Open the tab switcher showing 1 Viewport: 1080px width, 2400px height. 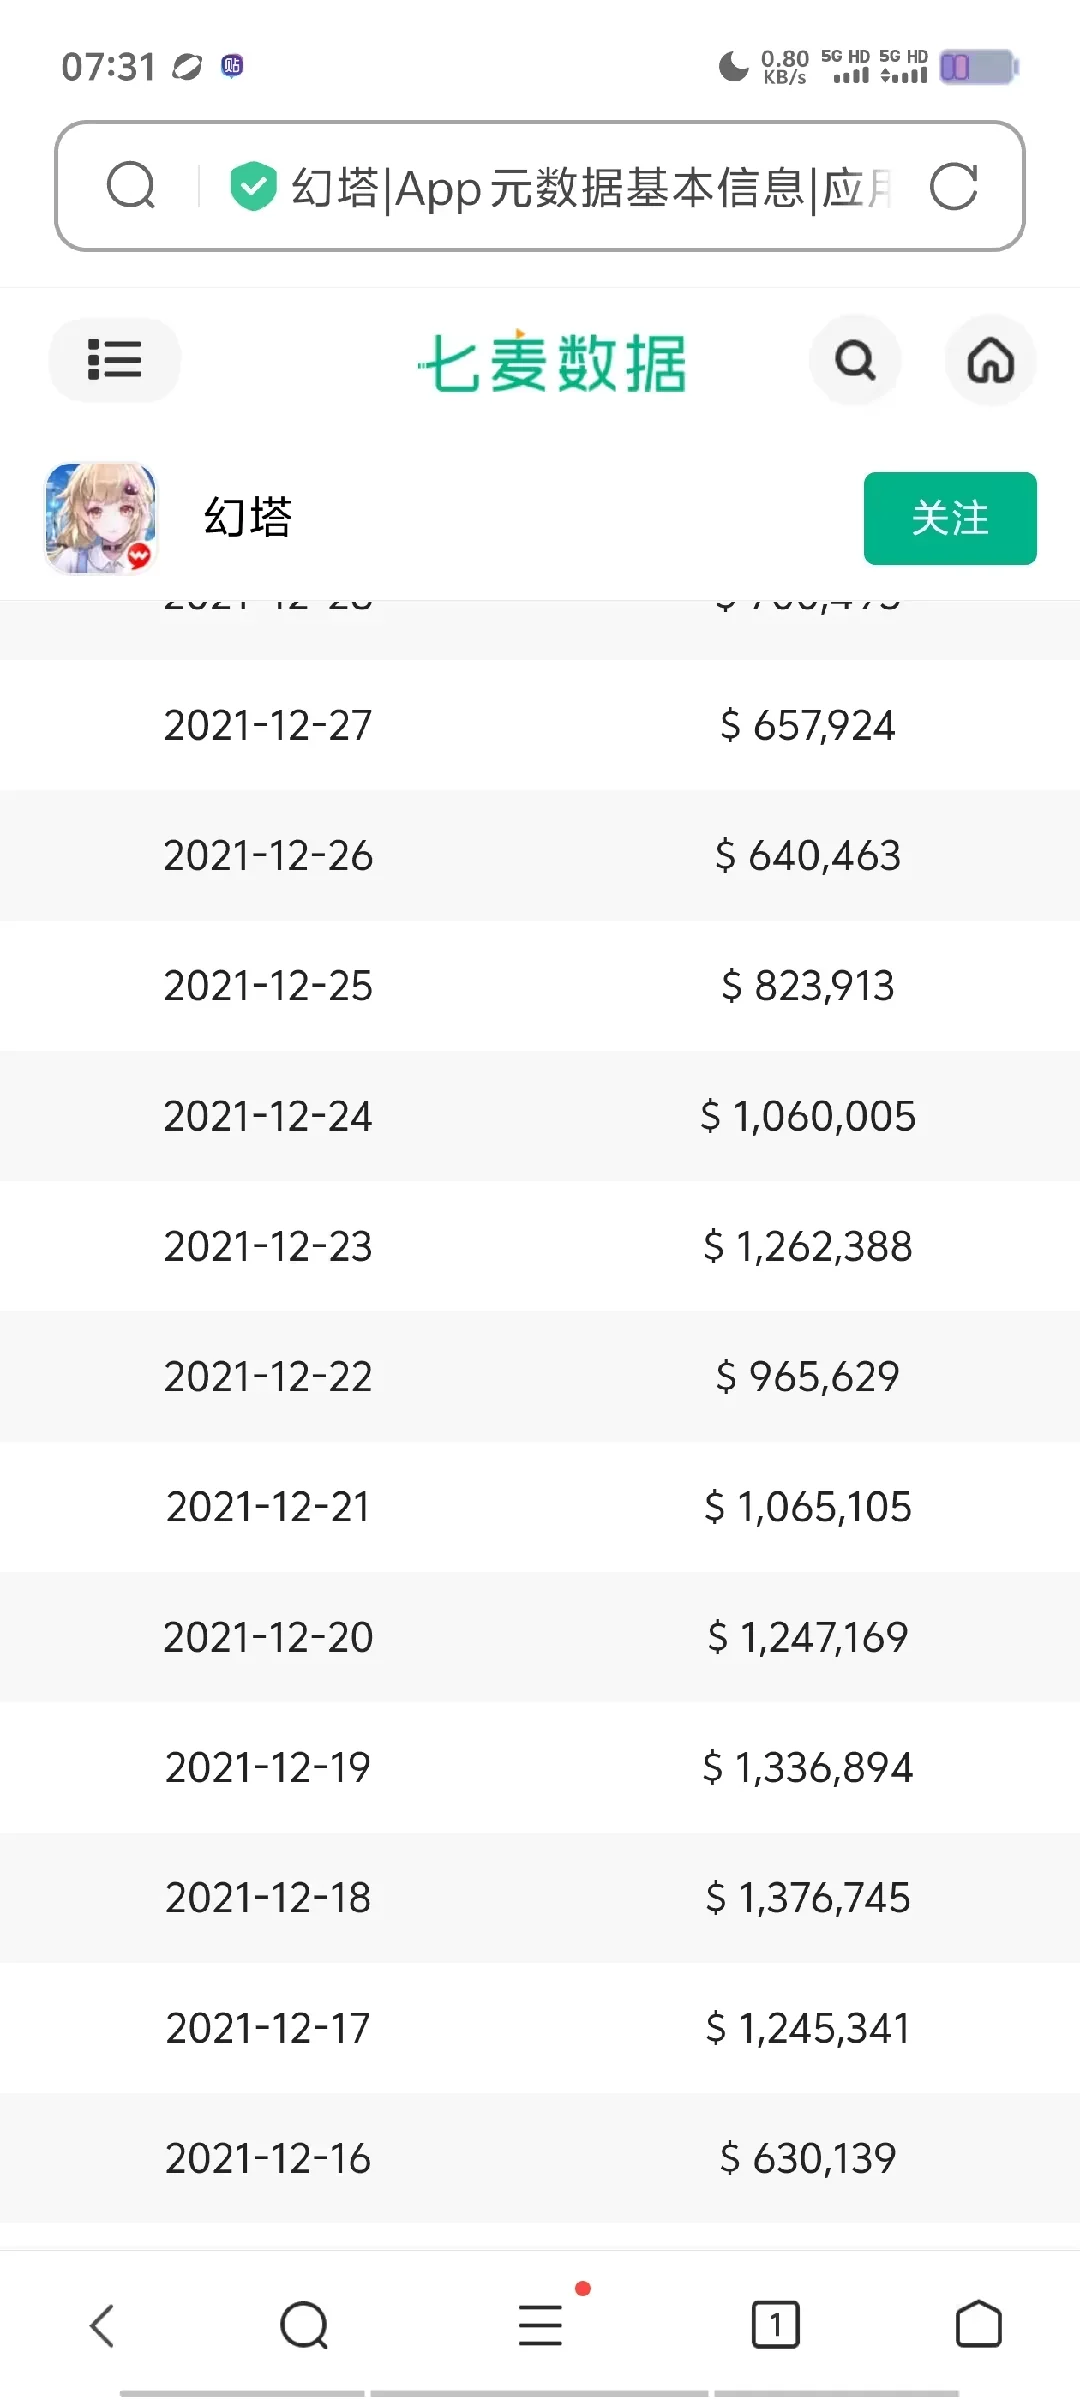pyautogui.click(x=775, y=2325)
